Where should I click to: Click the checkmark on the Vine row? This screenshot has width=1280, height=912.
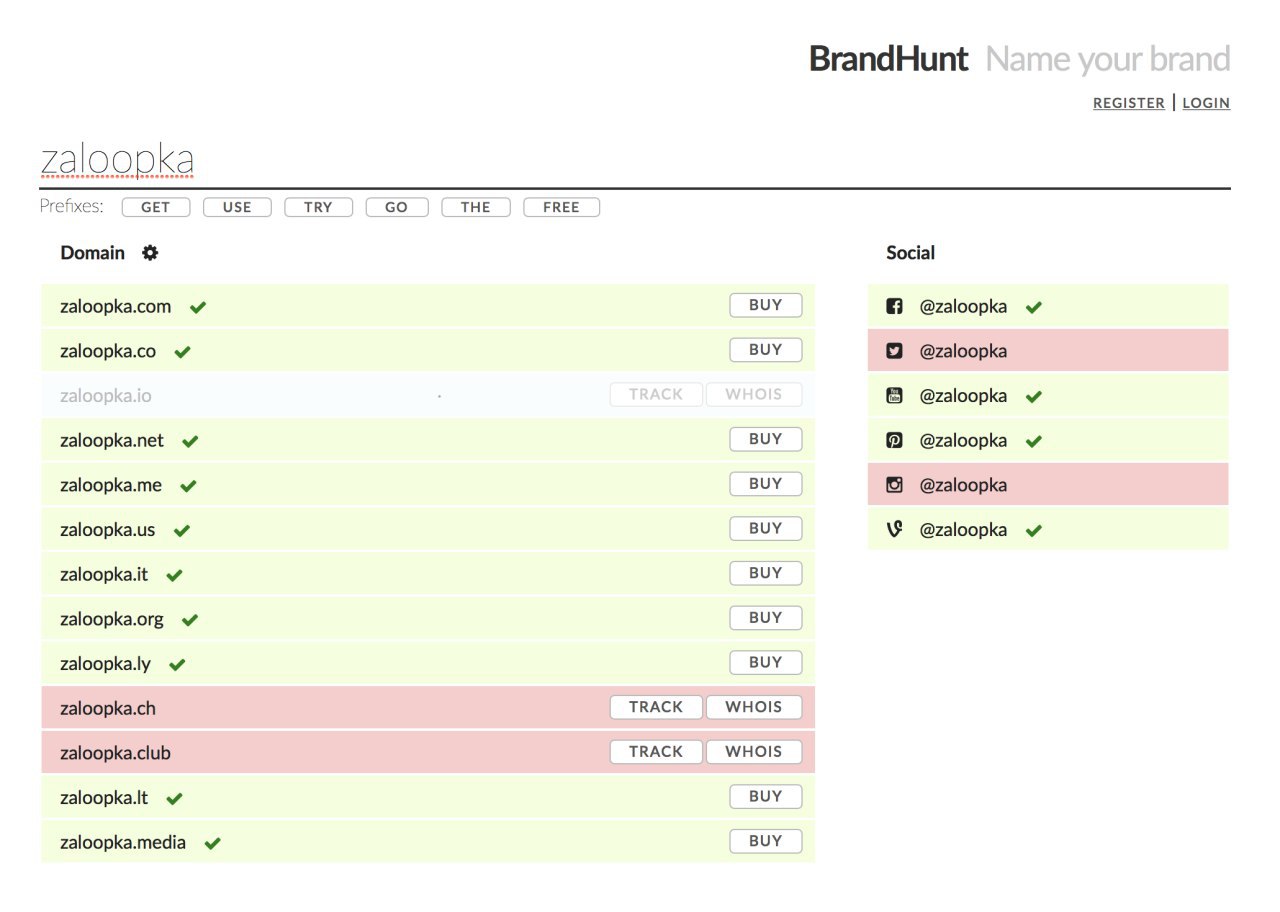tap(1034, 530)
